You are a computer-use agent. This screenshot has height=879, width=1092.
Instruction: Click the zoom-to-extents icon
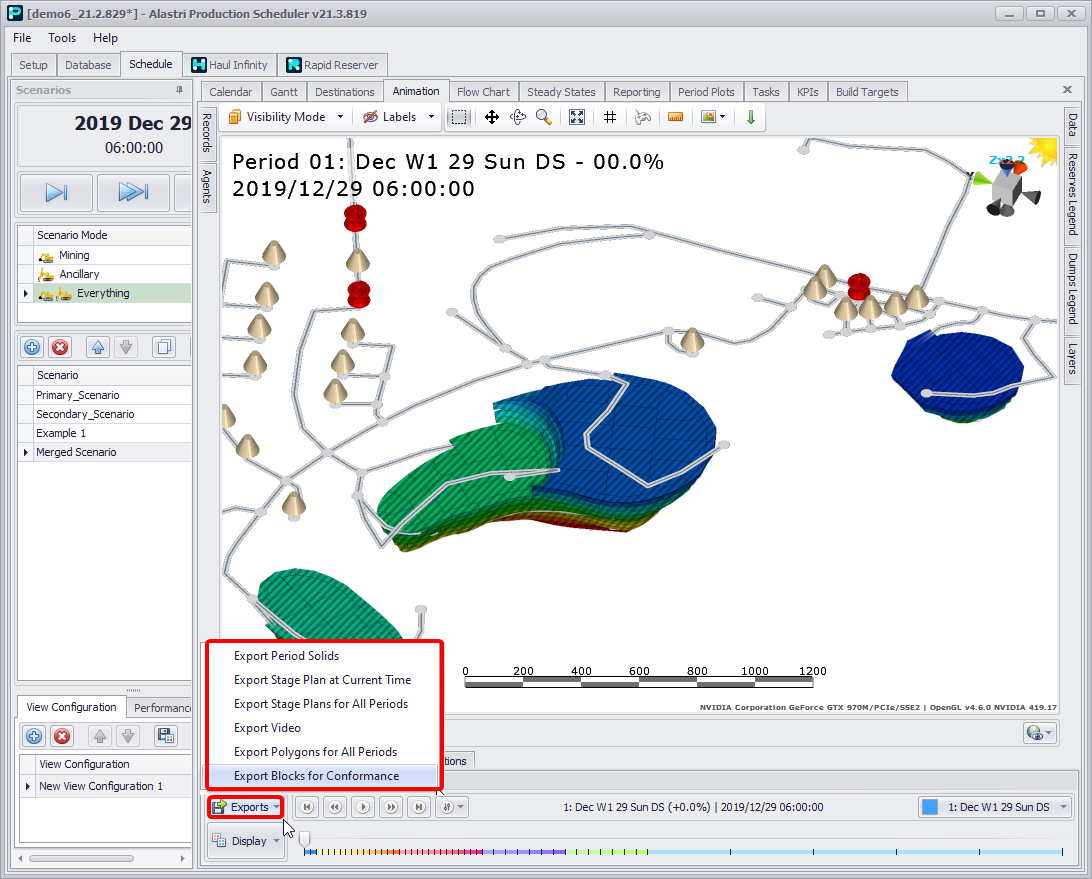577,117
